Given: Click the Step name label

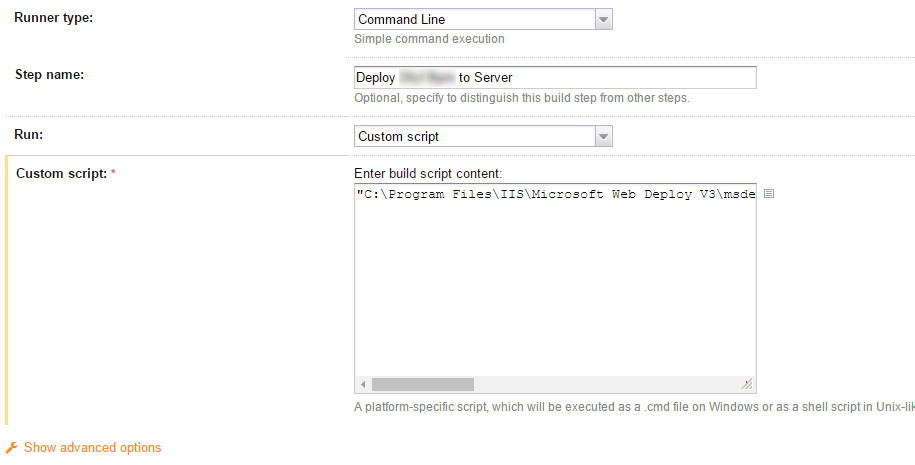Looking at the screenshot, I should 50,76.
